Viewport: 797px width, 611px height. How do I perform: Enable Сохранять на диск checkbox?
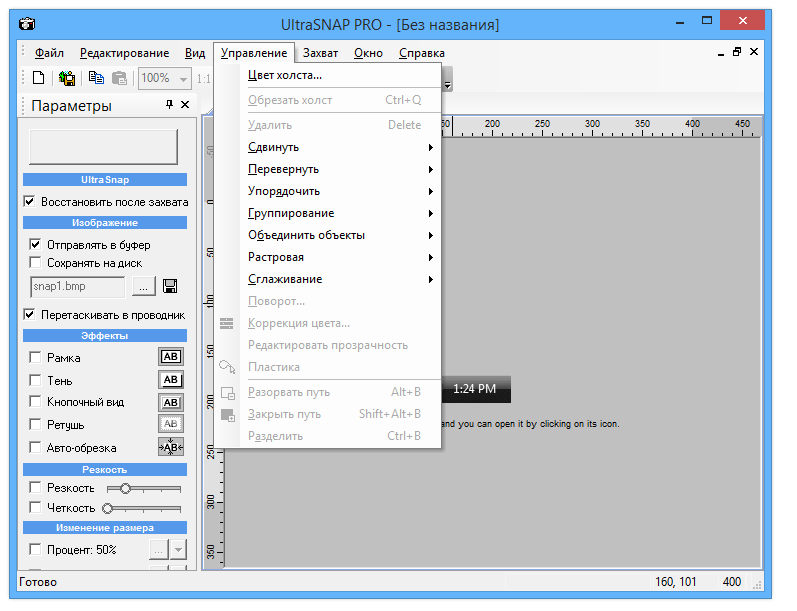coord(35,263)
